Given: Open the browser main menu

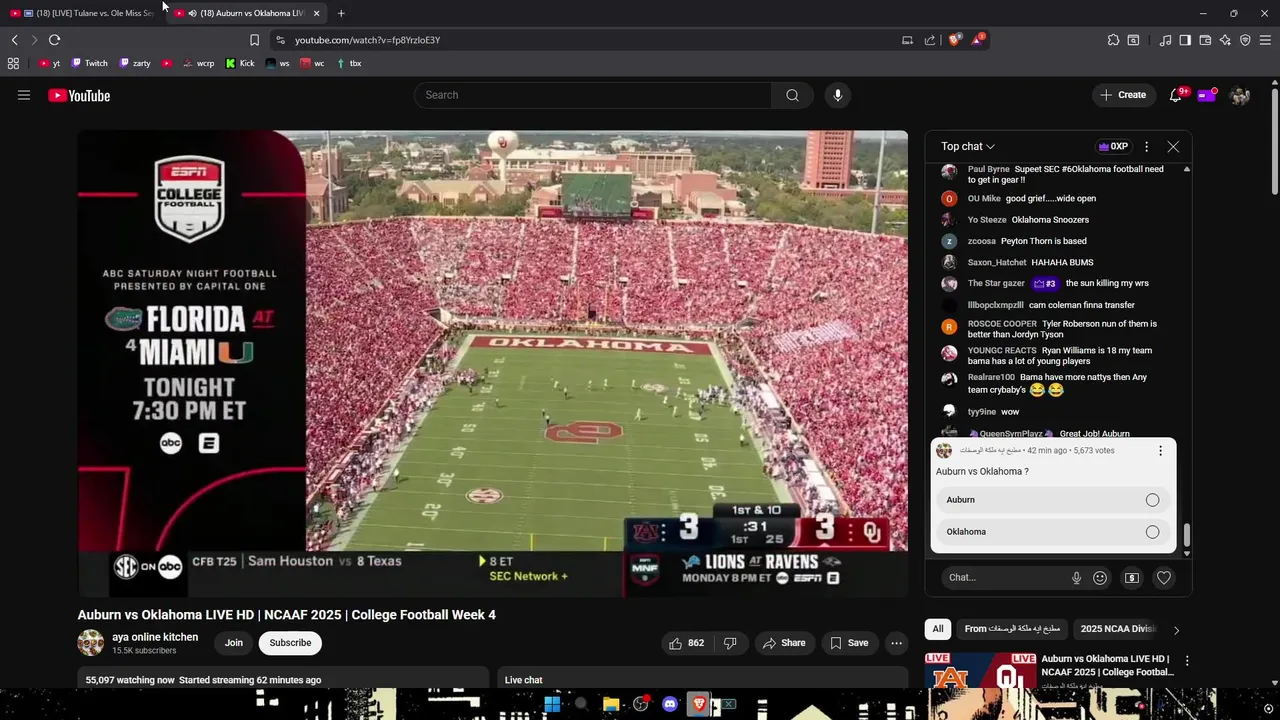Looking at the screenshot, I should (1266, 40).
